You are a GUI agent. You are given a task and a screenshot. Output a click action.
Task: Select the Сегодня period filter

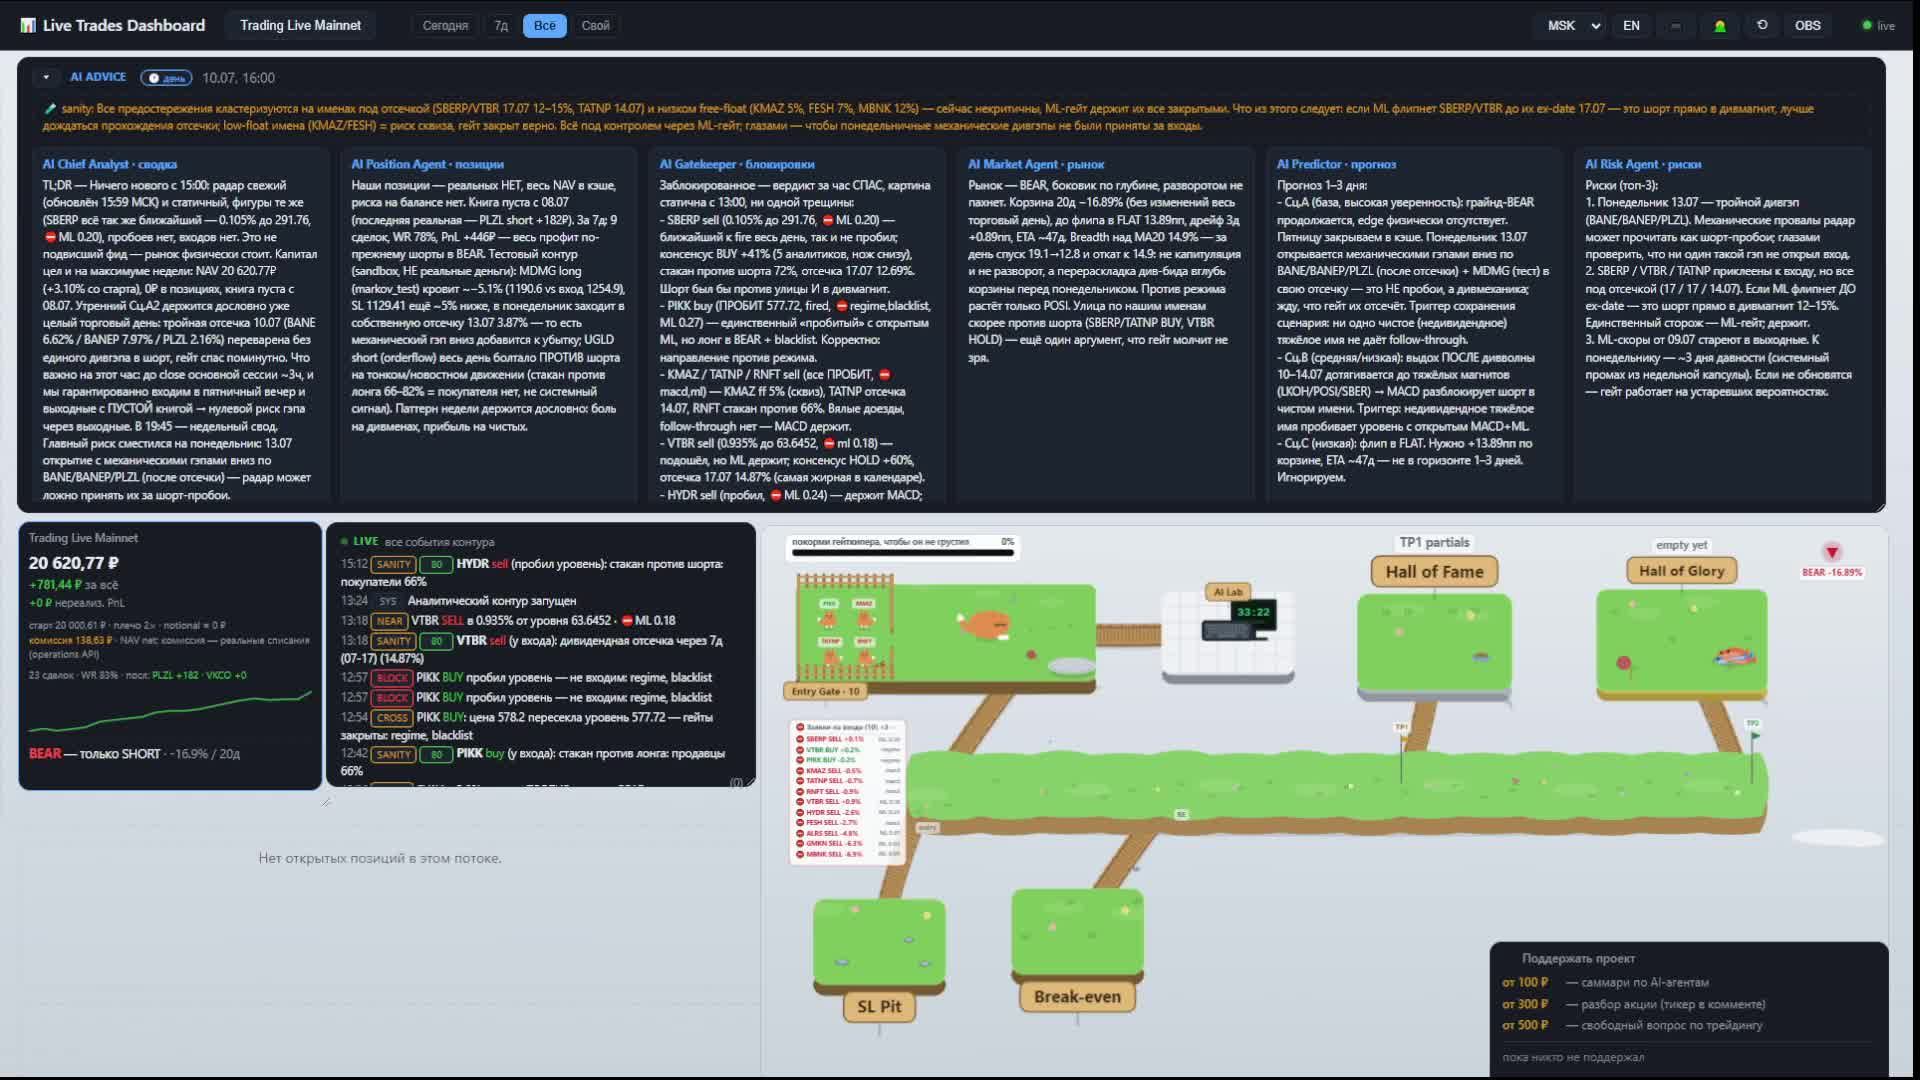click(x=445, y=25)
